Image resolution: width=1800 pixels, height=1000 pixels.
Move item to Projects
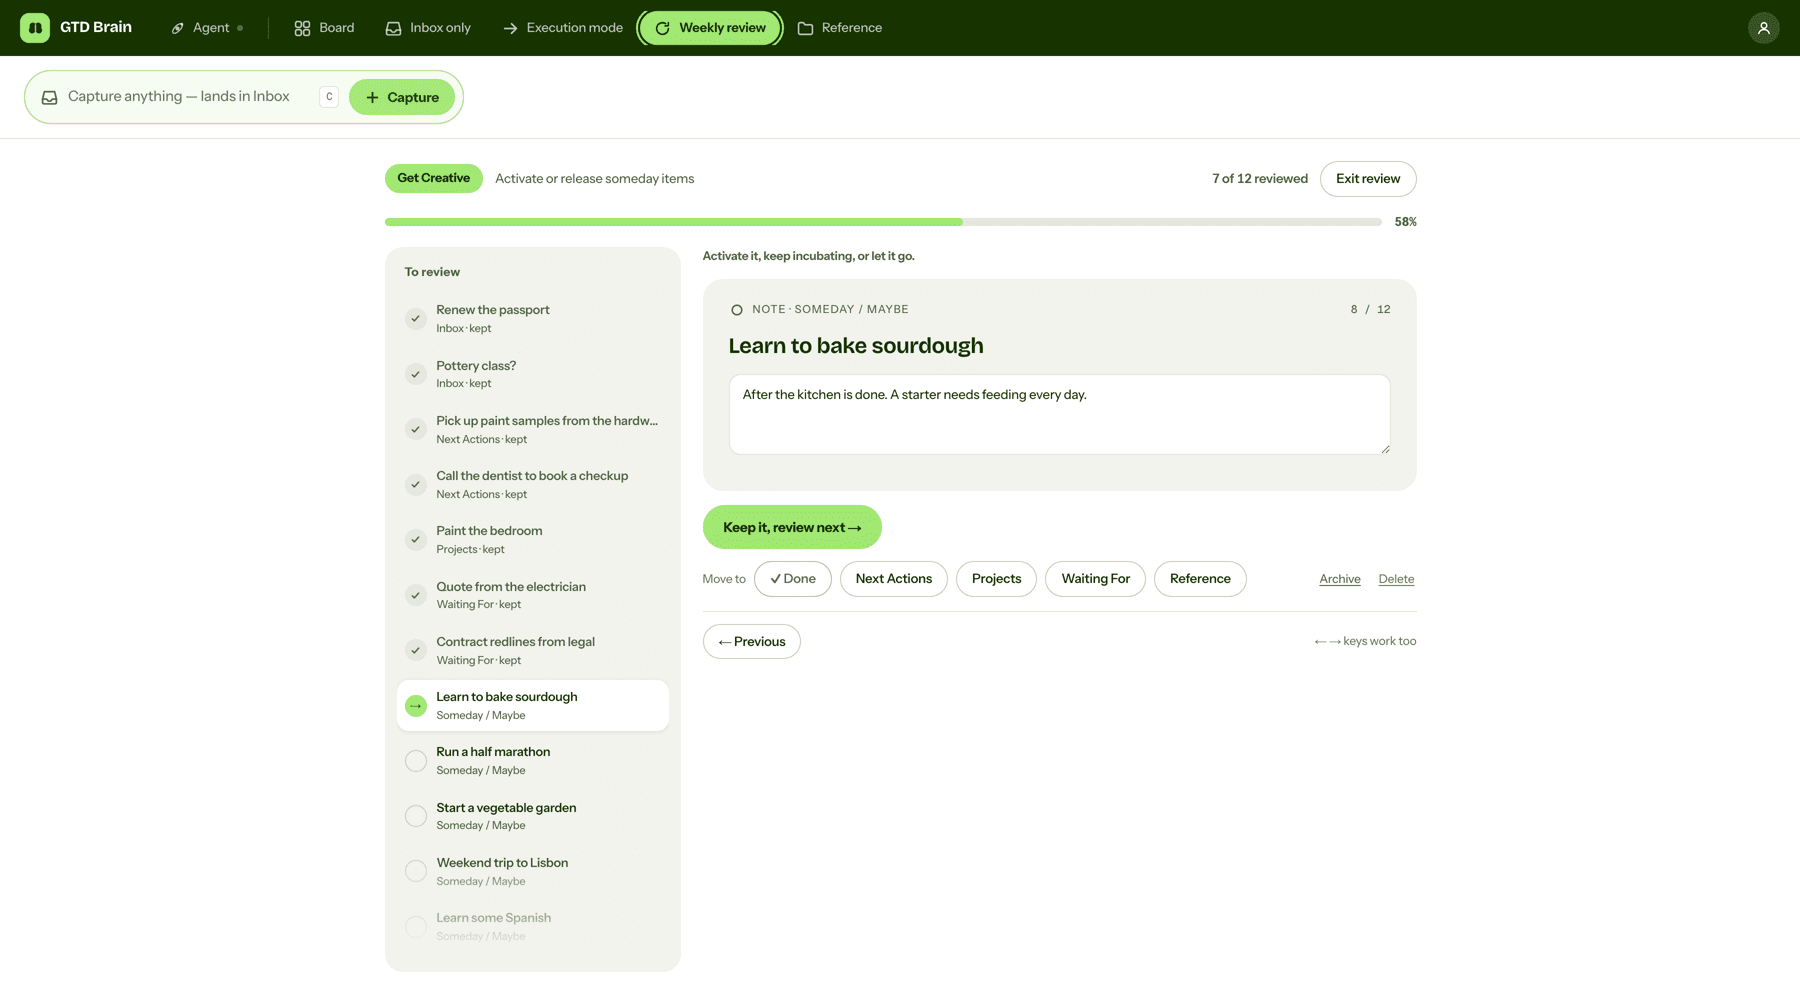point(996,579)
